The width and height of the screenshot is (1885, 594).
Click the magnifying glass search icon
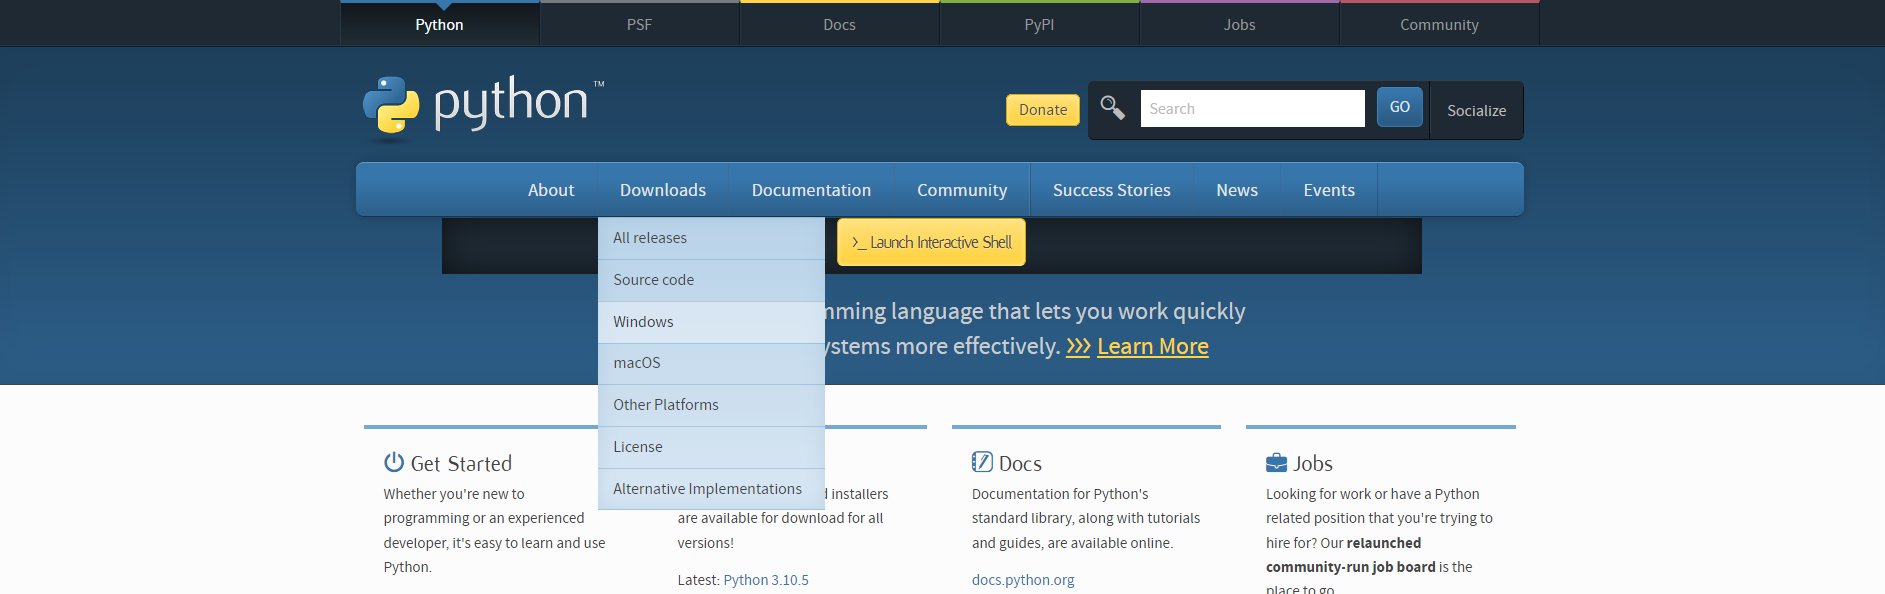[1112, 107]
